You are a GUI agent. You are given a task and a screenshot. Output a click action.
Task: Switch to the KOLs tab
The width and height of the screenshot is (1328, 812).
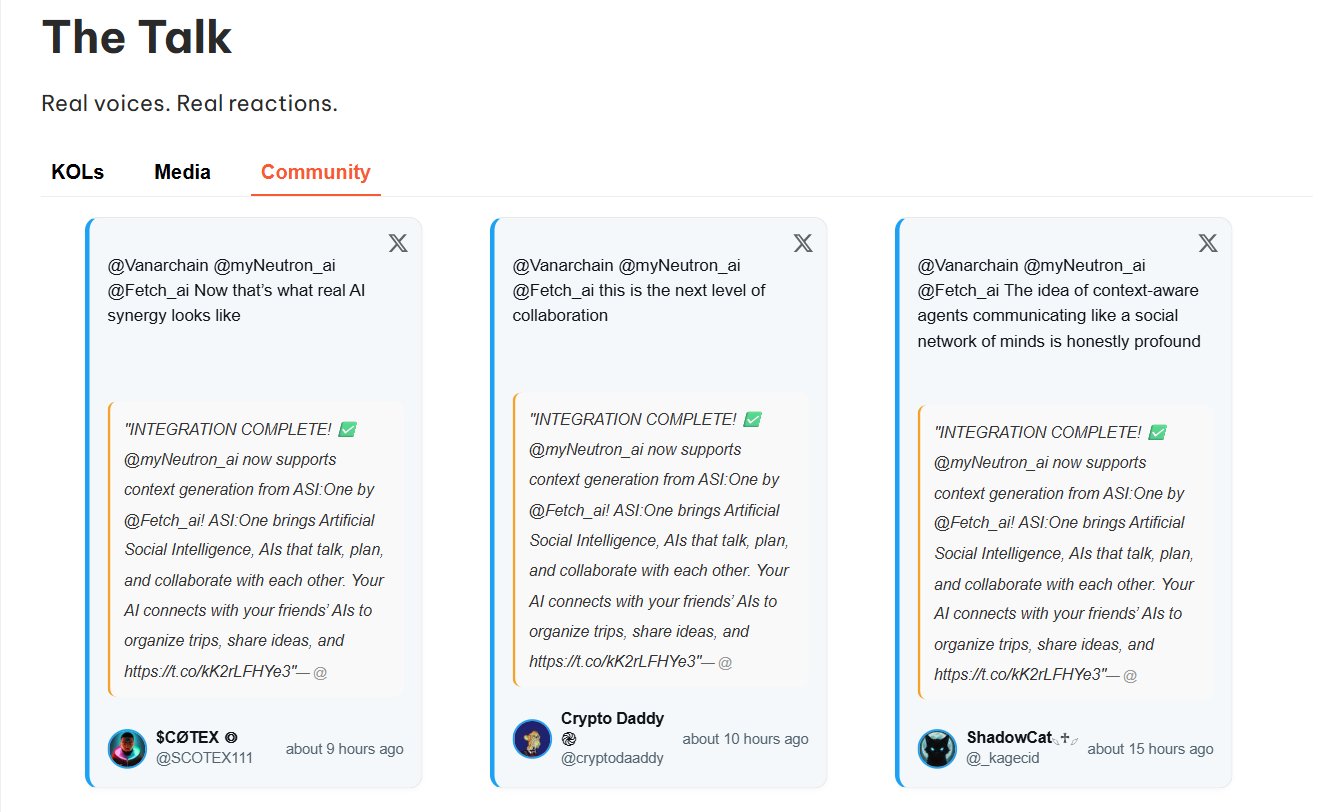click(x=77, y=172)
